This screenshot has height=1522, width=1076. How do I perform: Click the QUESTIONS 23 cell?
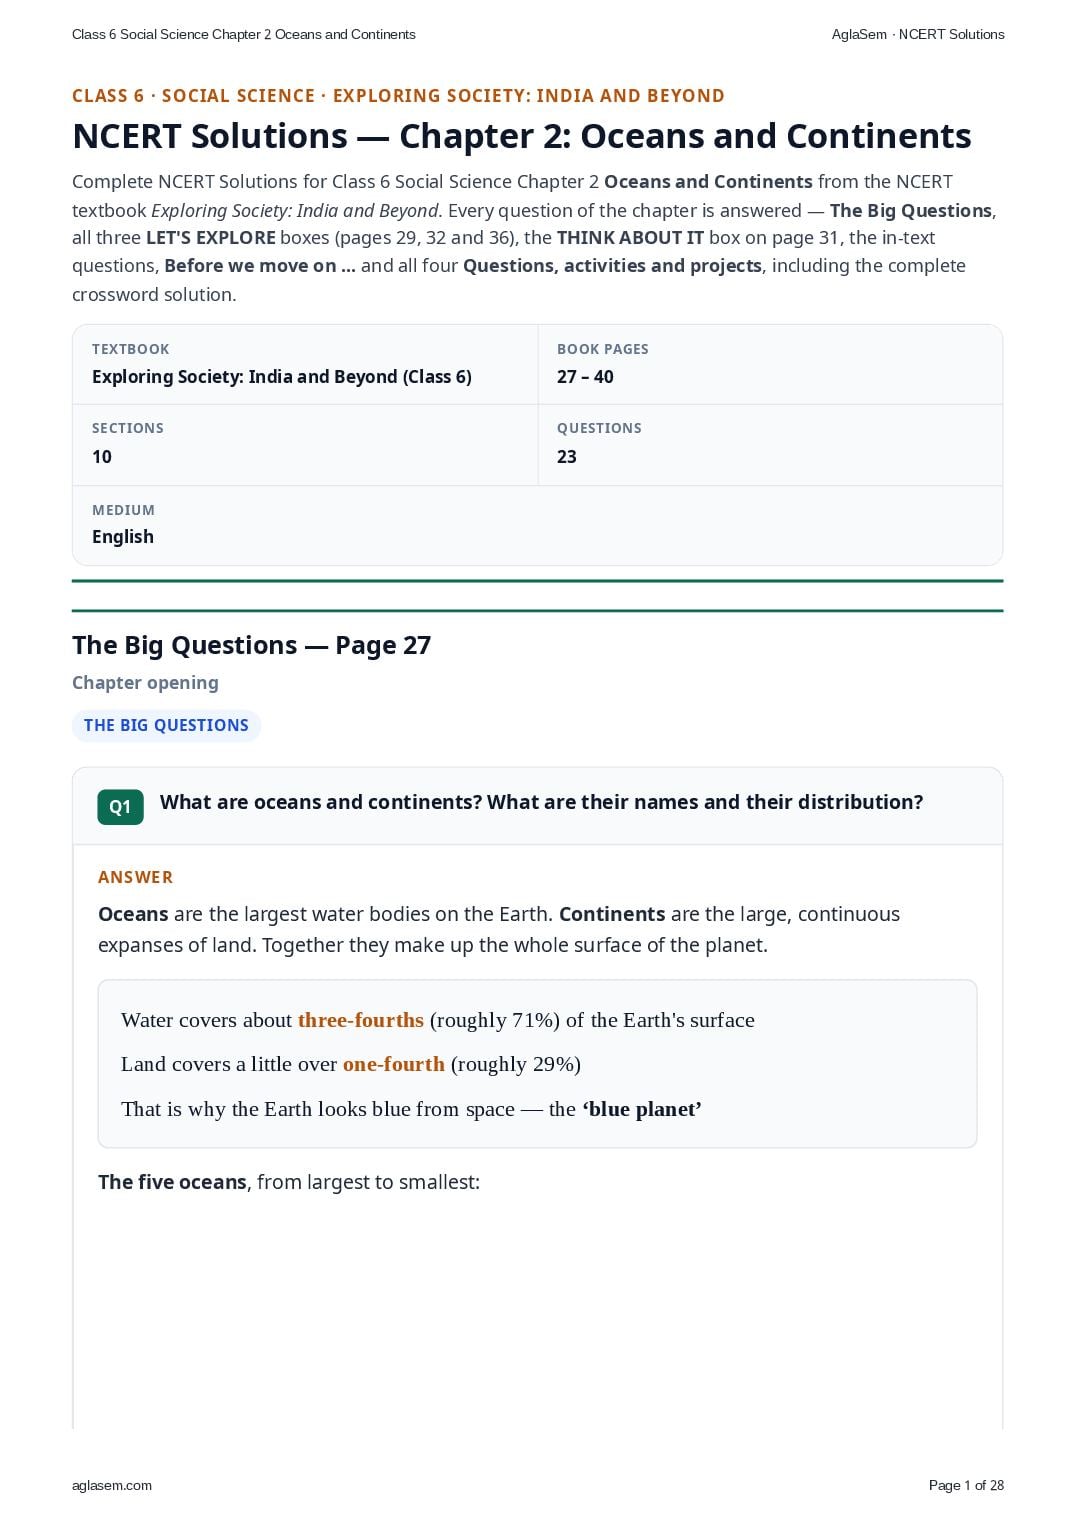pyautogui.click(x=770, y=445)
